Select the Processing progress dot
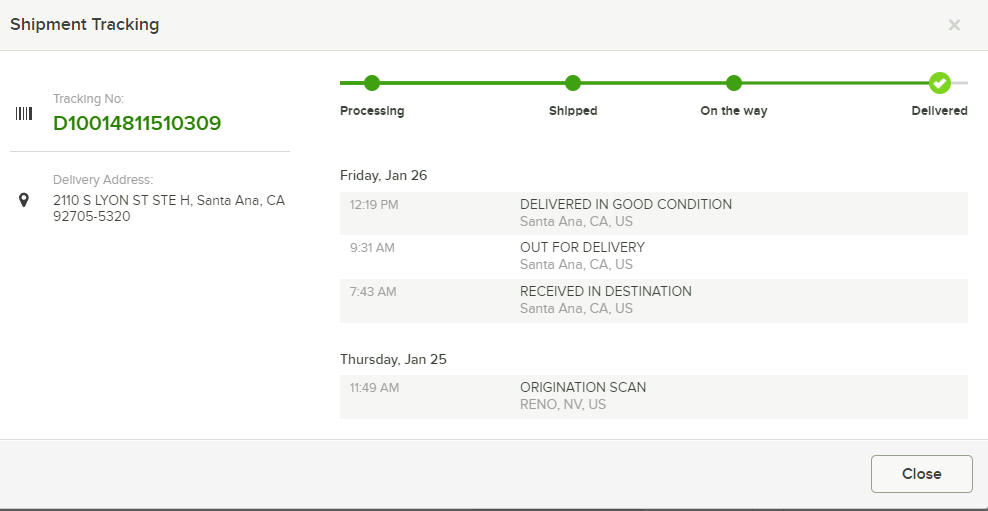This screenshot has width=988, height=511. pos(372,83)
